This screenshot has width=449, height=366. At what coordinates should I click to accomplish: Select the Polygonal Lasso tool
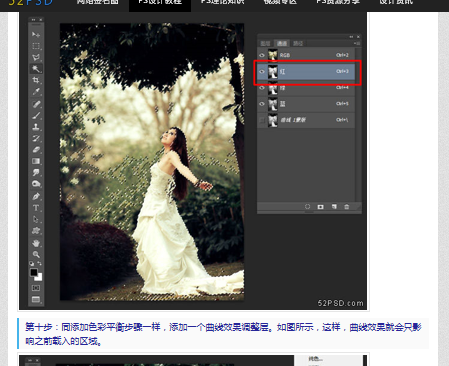[x=36, y=57]
